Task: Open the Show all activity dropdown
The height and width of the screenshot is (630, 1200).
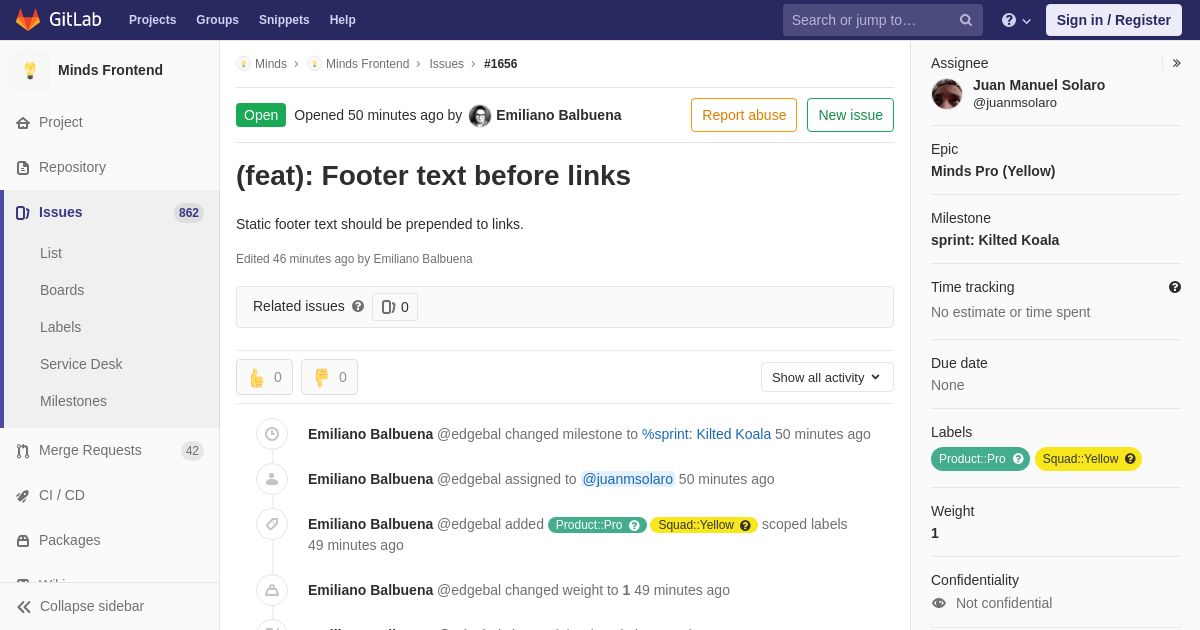Action: click(827, 377)
